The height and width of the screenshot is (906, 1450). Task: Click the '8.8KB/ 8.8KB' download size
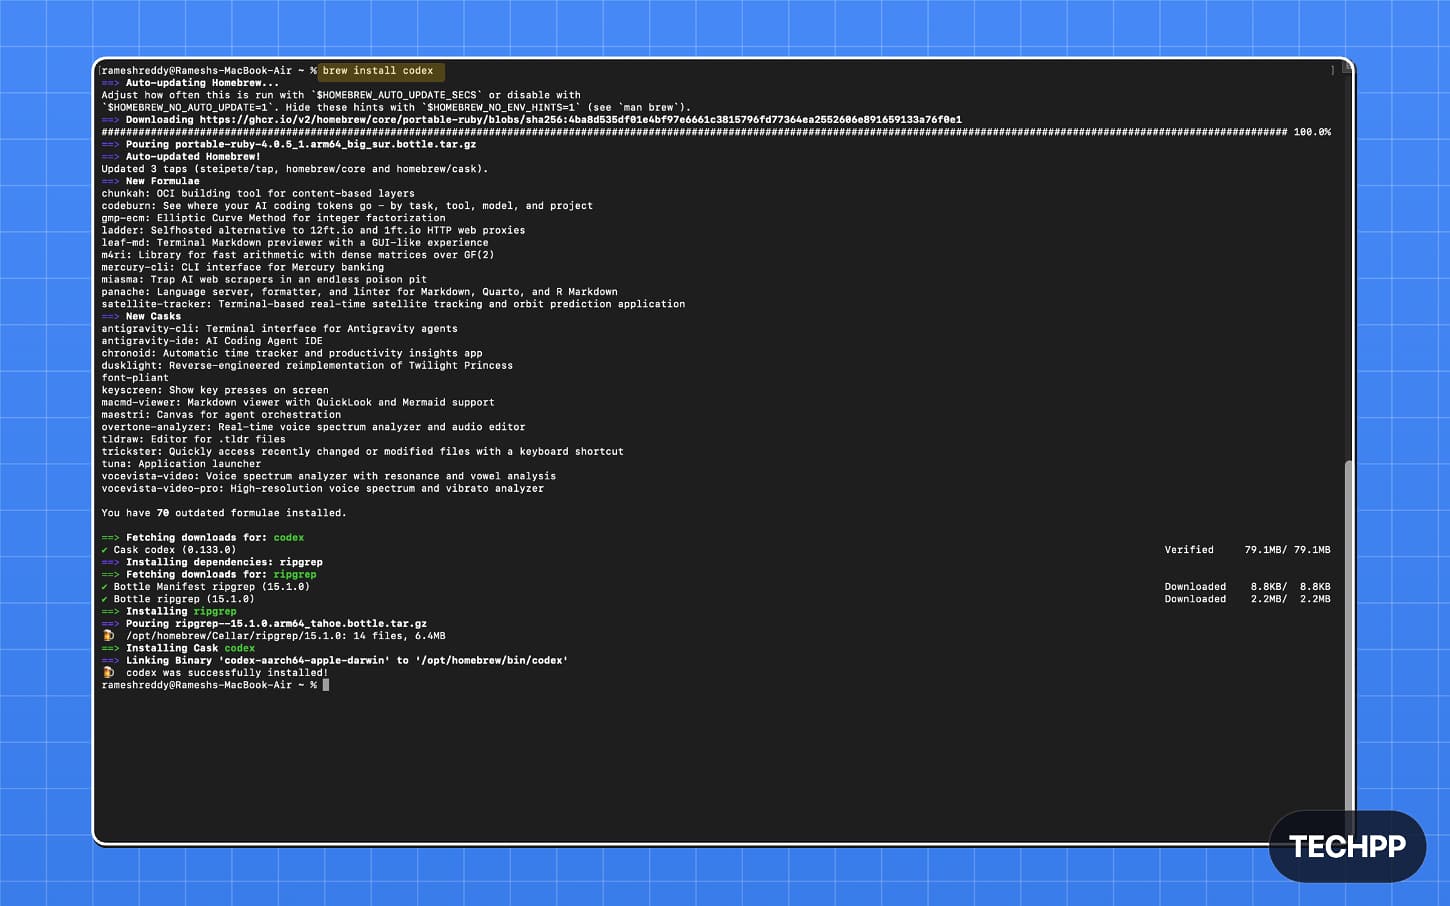coord(1290,587)
